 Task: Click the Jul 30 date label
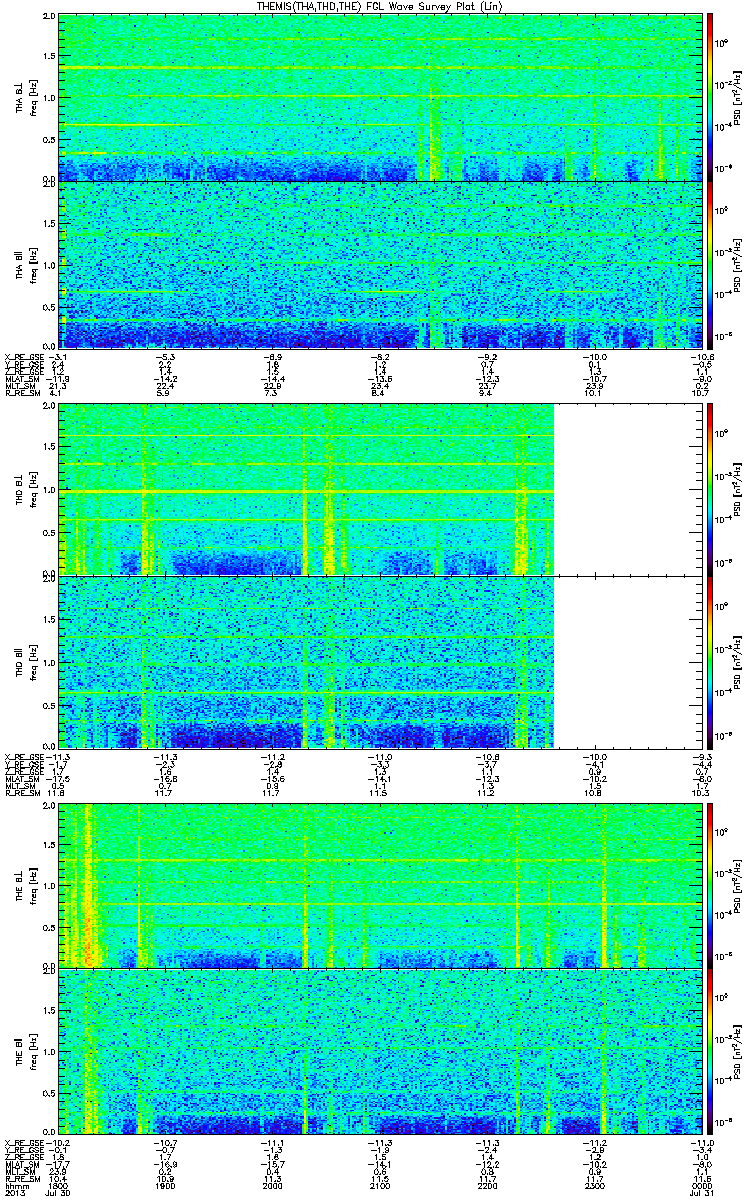click(x=59, y=1194)
